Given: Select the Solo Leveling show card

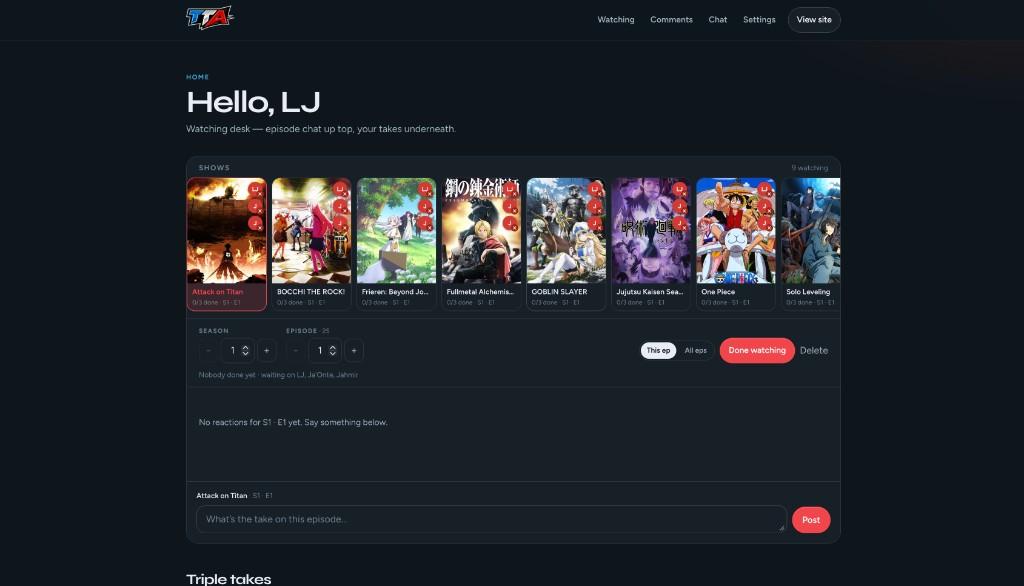Looking at the screenshot, I should [x=810, y=244].
